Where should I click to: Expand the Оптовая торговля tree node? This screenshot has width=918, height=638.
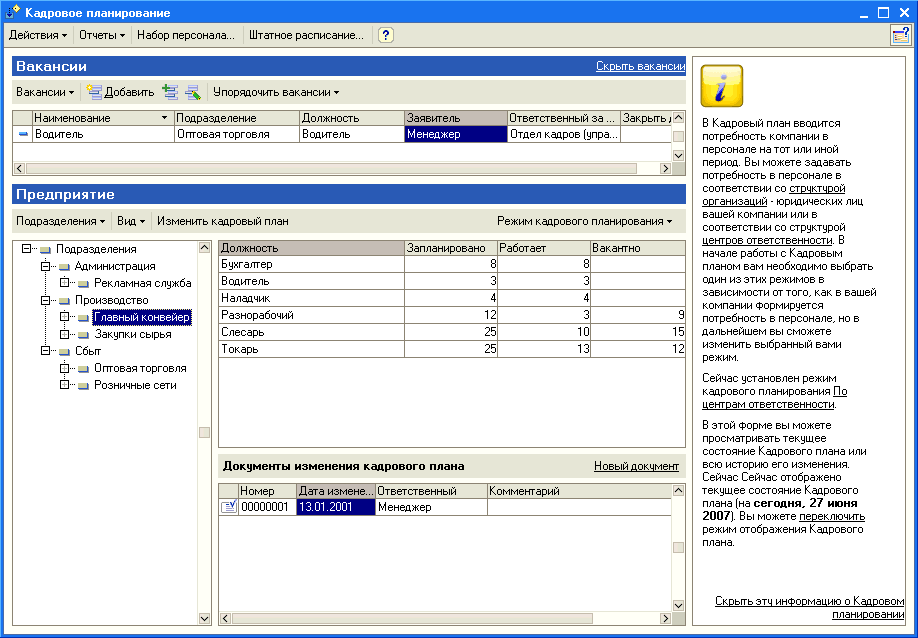[64, 368]
